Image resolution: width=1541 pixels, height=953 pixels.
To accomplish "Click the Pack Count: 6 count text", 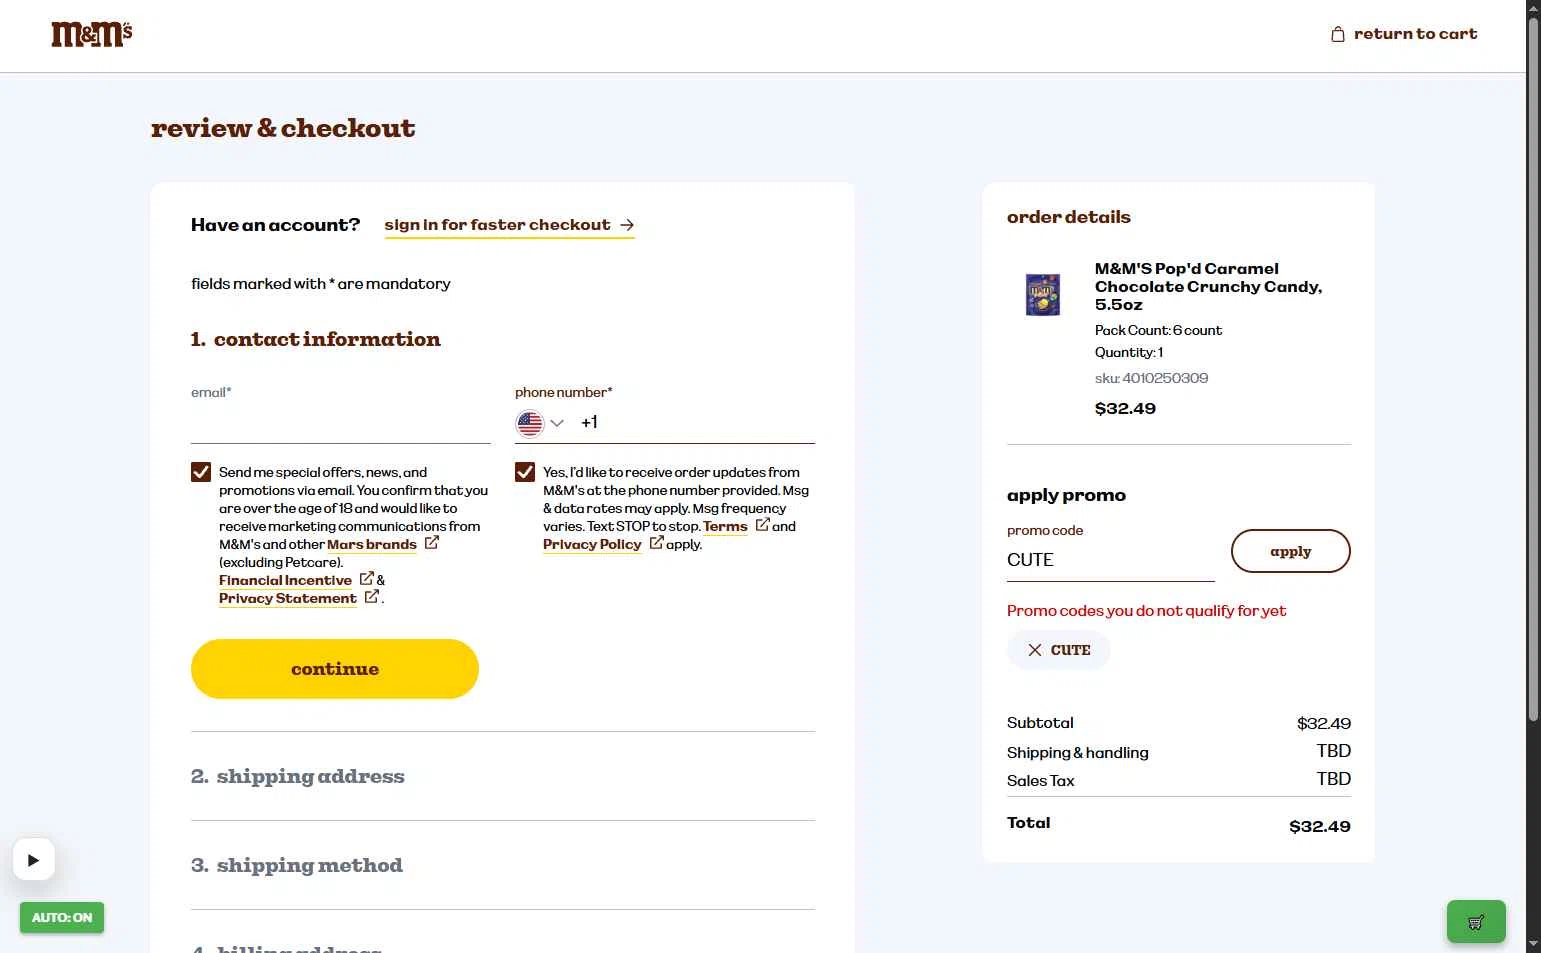I will [1158, 330].
